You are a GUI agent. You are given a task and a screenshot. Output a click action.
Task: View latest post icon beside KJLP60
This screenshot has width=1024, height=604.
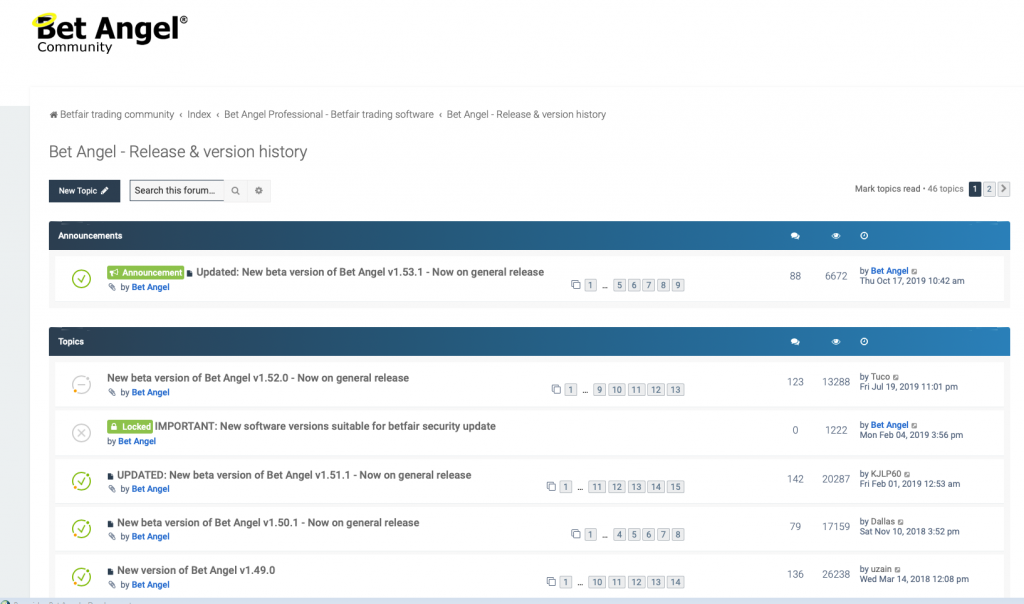point(907,475)
